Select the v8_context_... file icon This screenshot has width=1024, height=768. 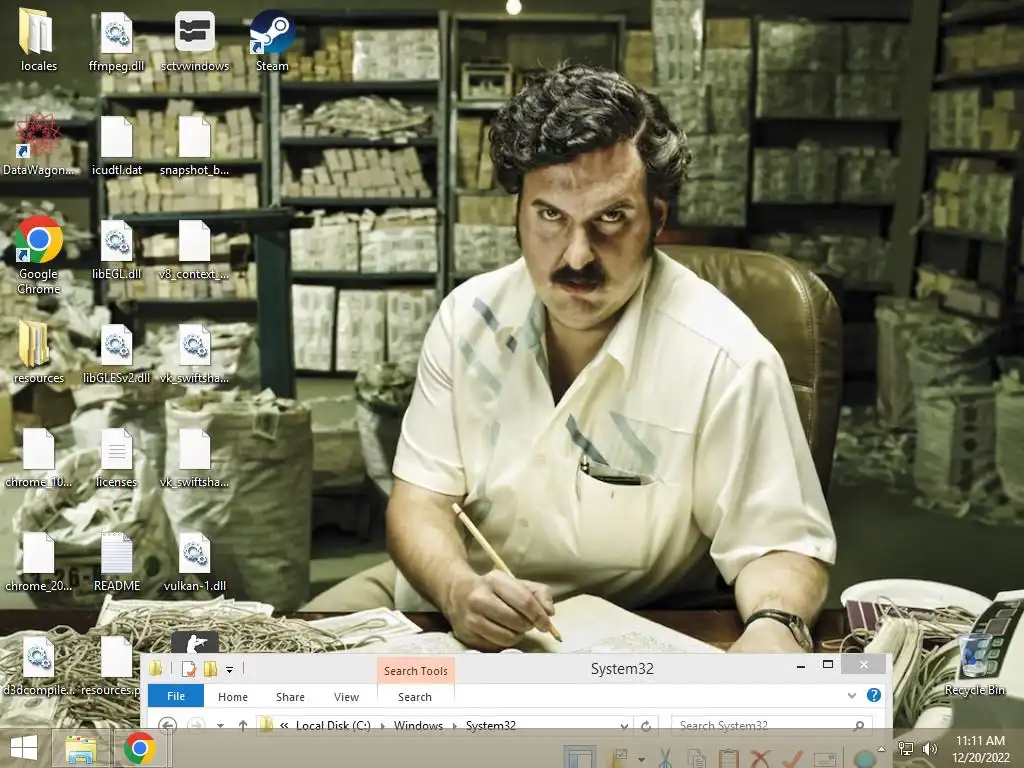pyautogui.click(x=195, y=249)
